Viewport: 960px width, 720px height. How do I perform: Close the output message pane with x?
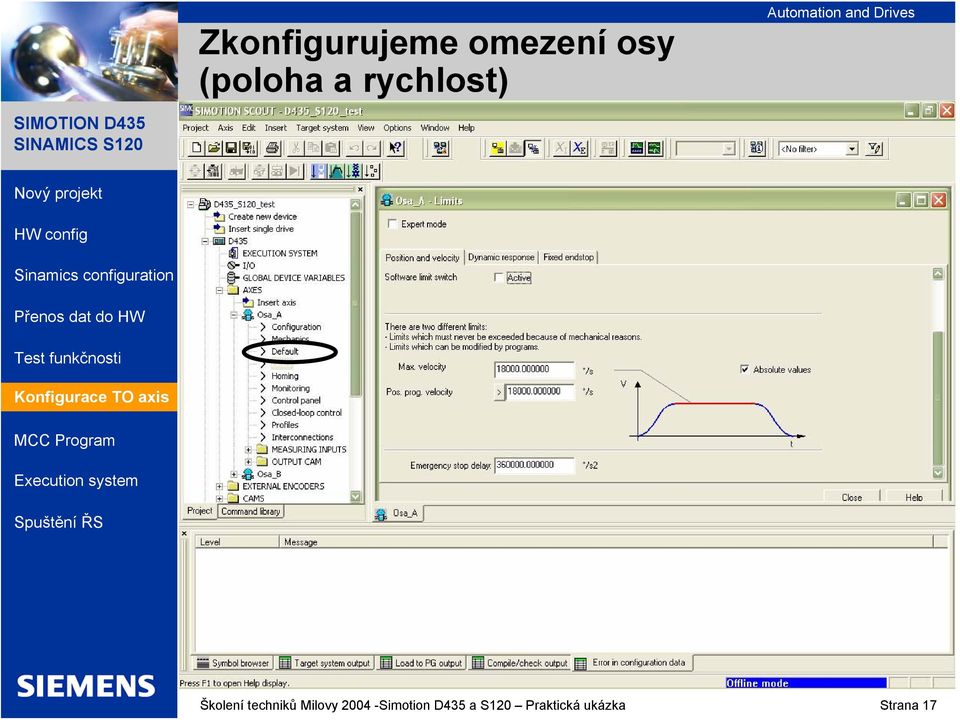tap(184, 533)
